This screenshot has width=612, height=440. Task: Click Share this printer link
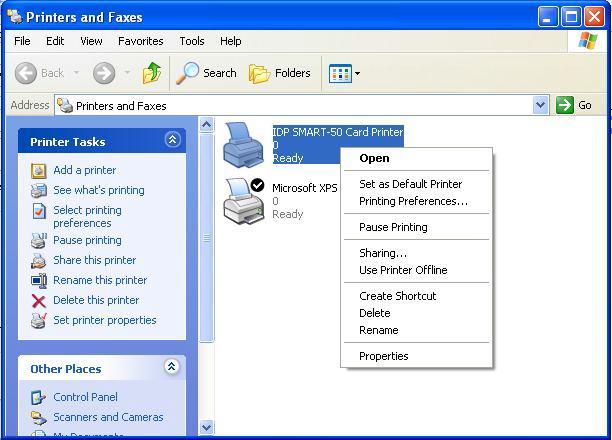pyautogui.click(x=94, y=260)
